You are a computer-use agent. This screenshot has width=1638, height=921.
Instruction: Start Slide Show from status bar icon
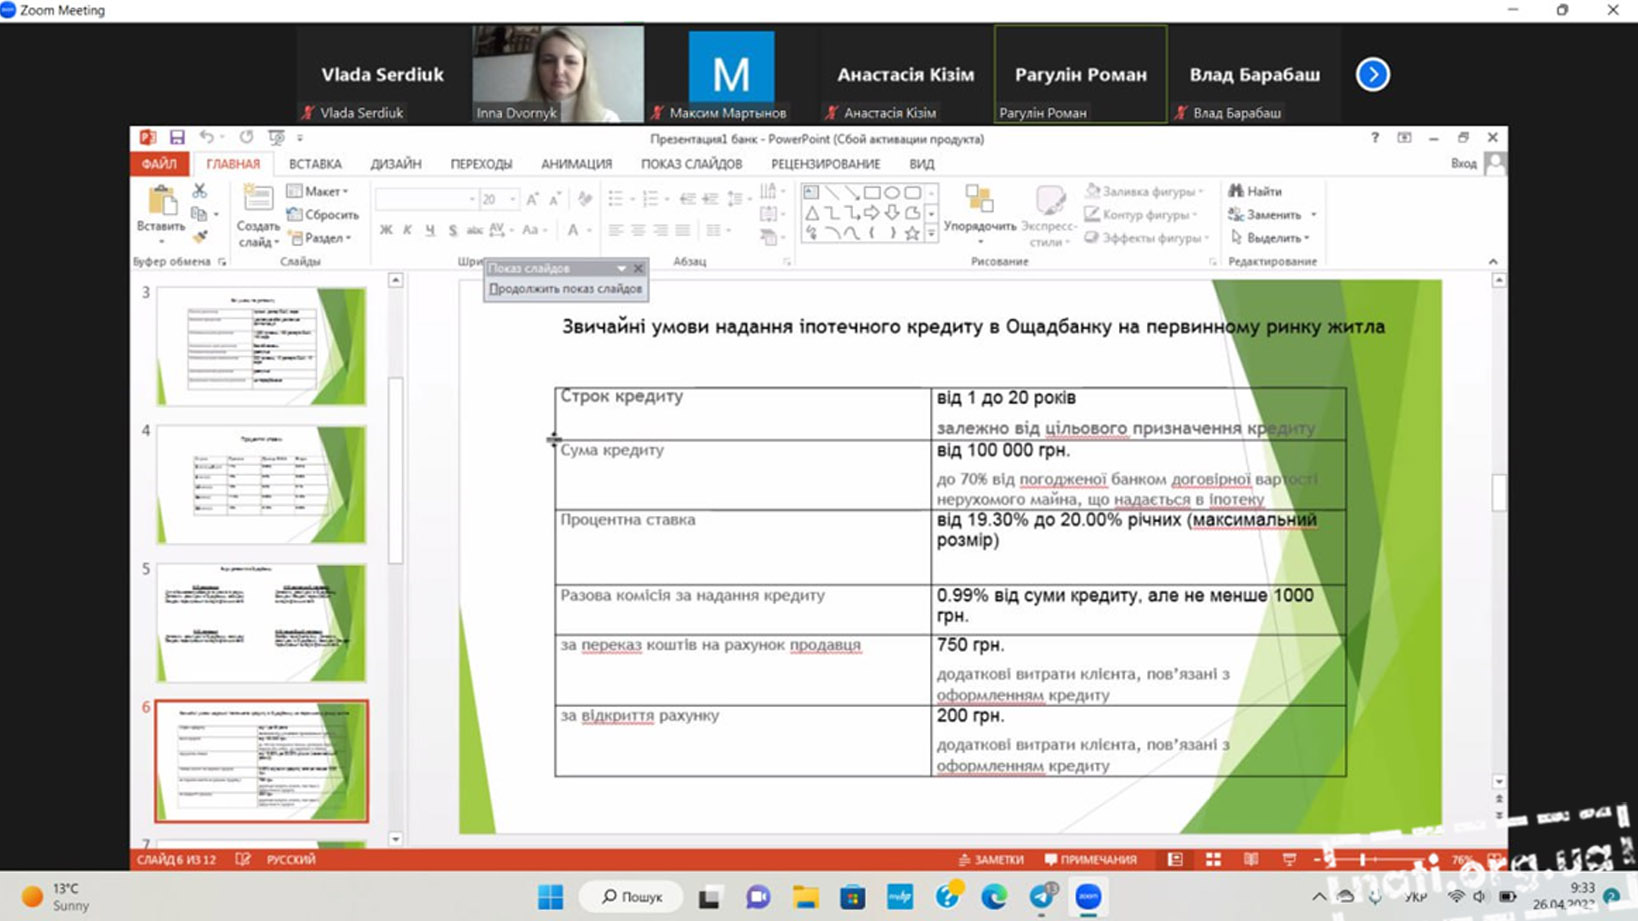(x=1289, y=859)
